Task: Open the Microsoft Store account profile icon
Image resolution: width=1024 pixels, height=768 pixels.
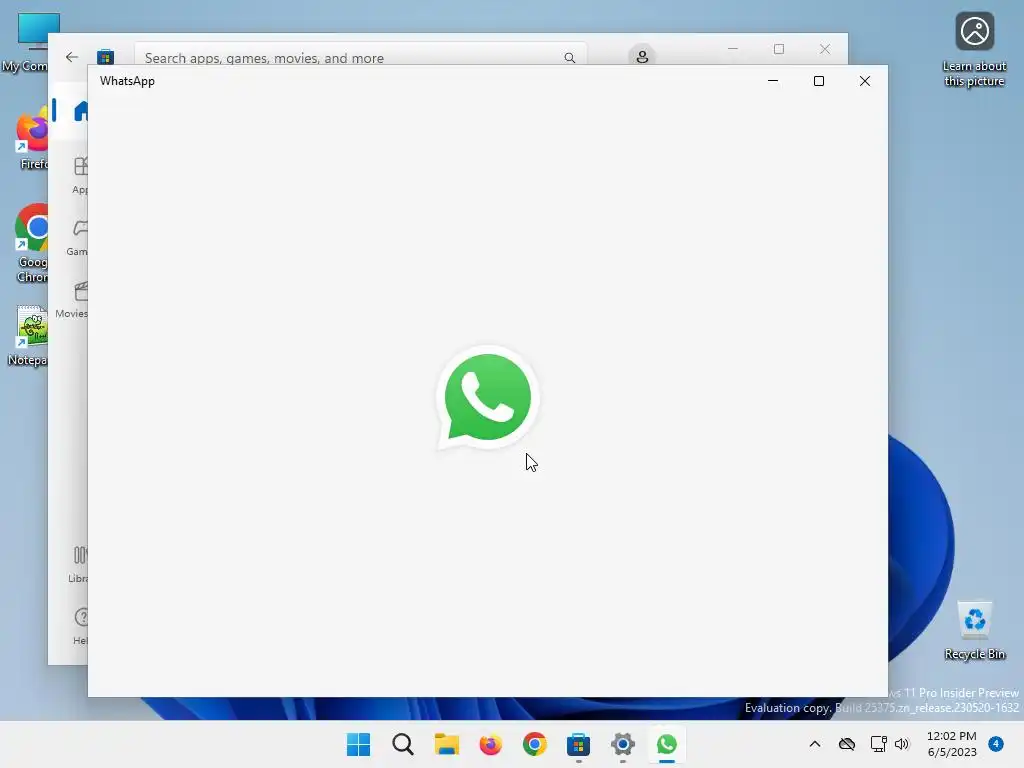Action: click(x=642, y=56)
